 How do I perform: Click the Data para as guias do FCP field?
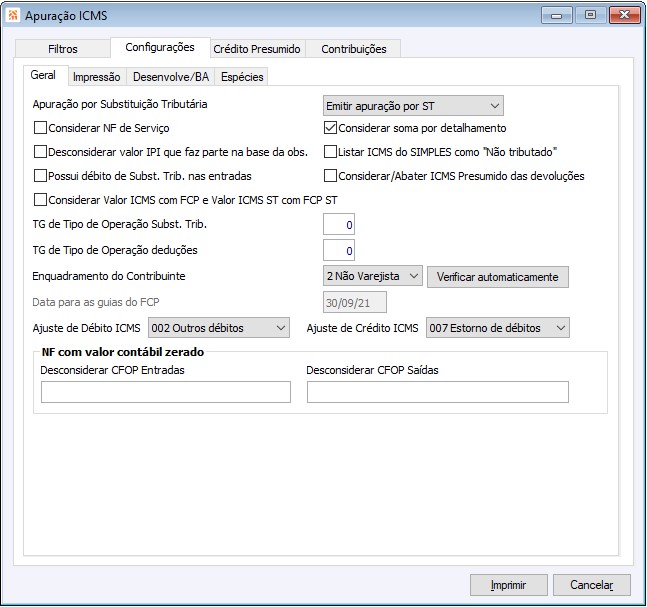(x=355, y=302)
